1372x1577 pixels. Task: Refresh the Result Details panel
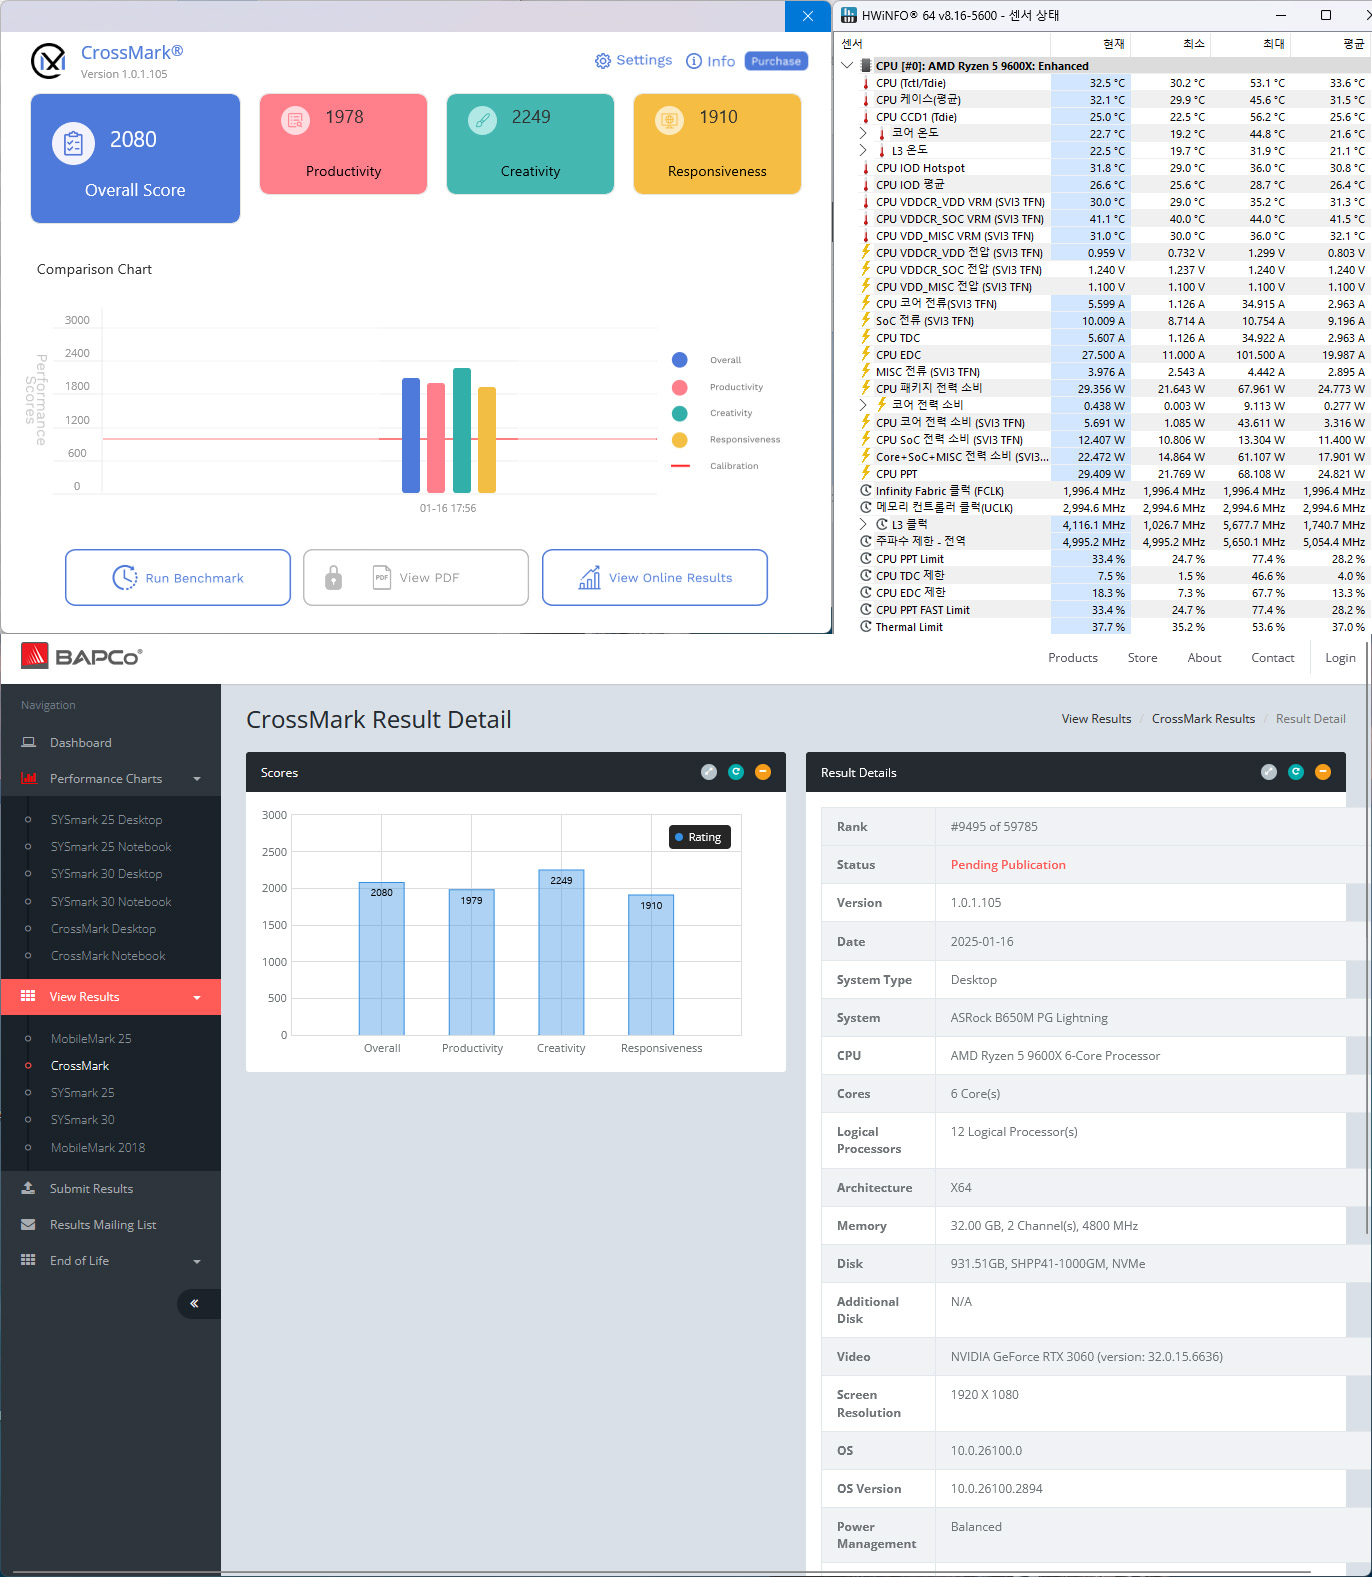[1296, 772]
